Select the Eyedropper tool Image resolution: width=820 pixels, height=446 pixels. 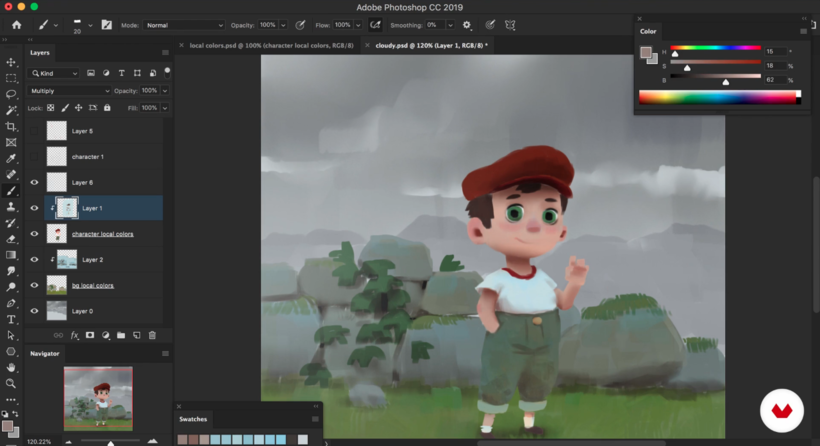[10, 158]
